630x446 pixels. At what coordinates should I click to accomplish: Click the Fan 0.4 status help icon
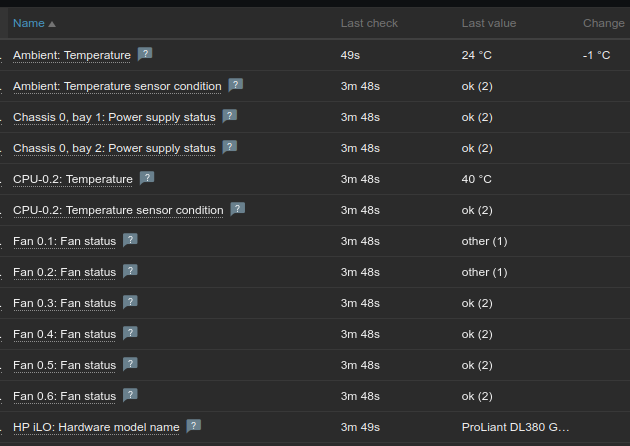(130, 333)
